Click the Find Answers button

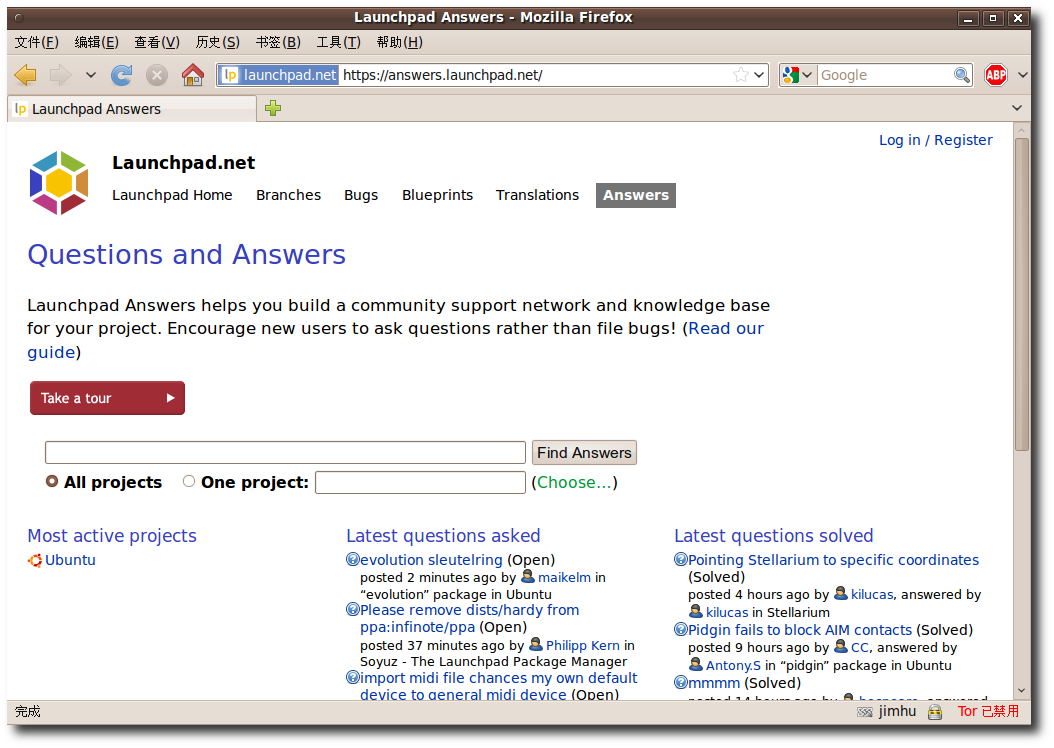[x=584, y=453]
